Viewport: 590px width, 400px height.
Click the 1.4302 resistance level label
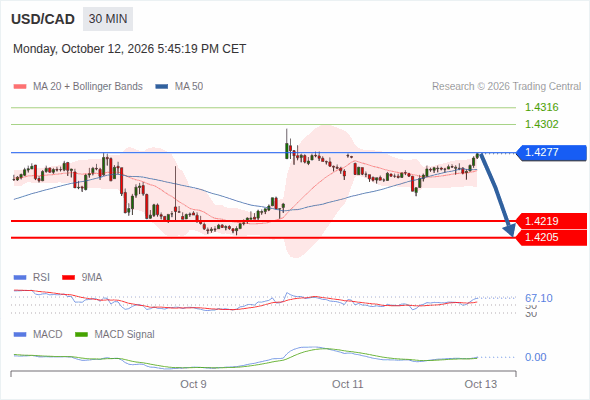pyautogui.click(x=541, y=124)
